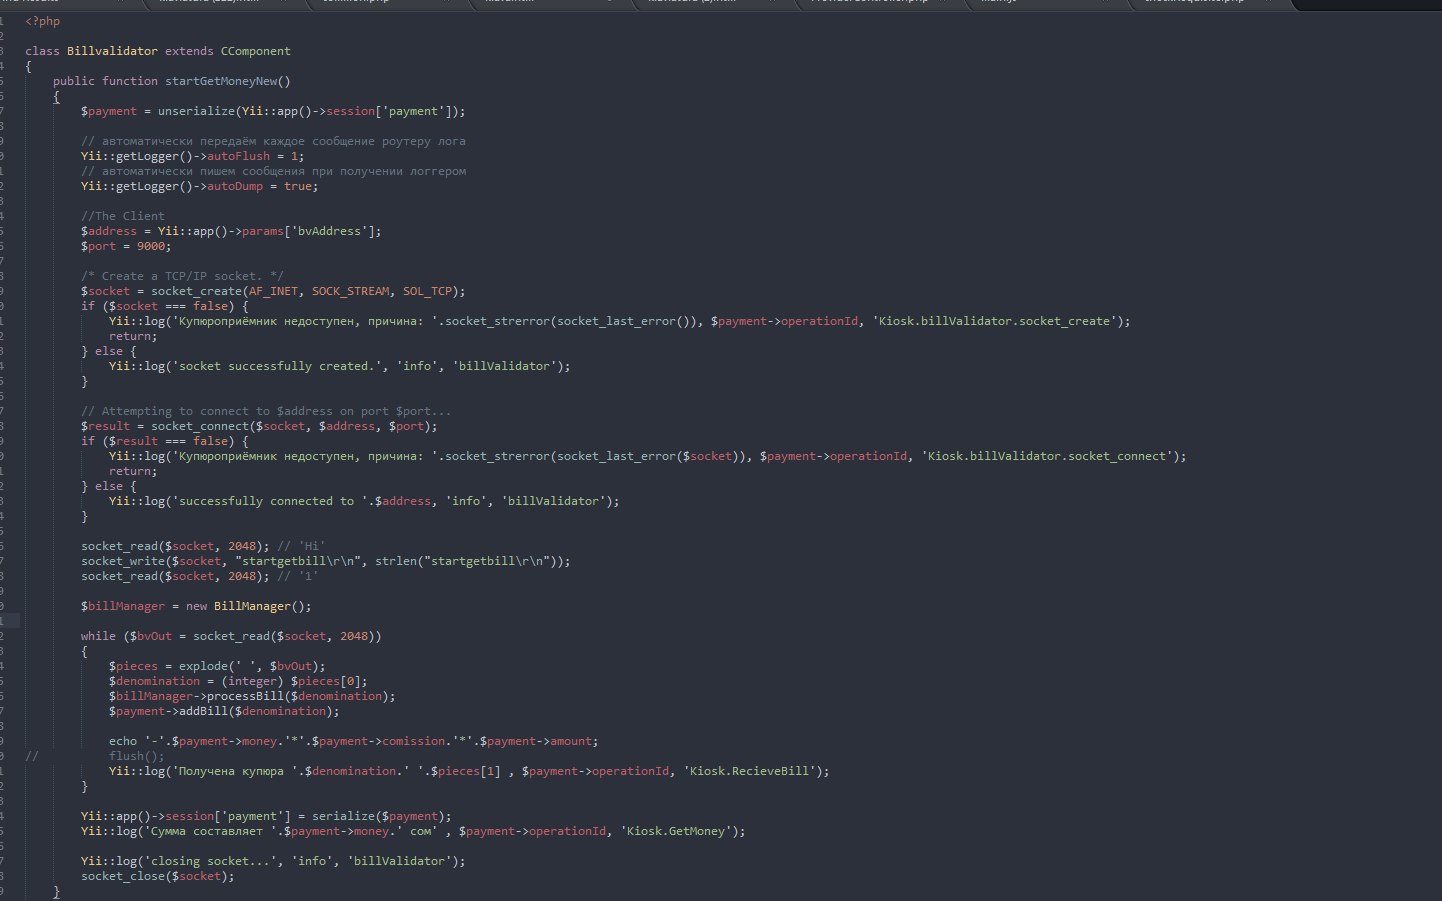Click the 'unserialize' function call
Screen dimensions: 1442x901
[196, 111]
